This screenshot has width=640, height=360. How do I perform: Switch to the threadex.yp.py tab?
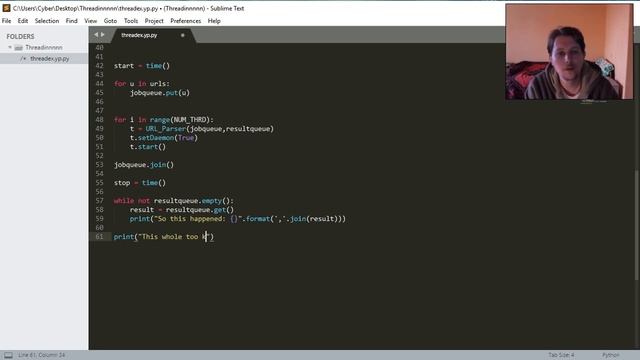point(139,35)
